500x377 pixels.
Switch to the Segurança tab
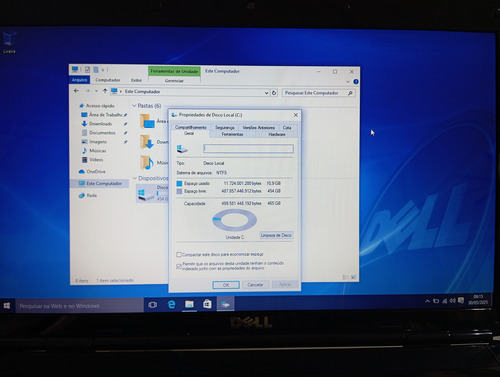225,128
